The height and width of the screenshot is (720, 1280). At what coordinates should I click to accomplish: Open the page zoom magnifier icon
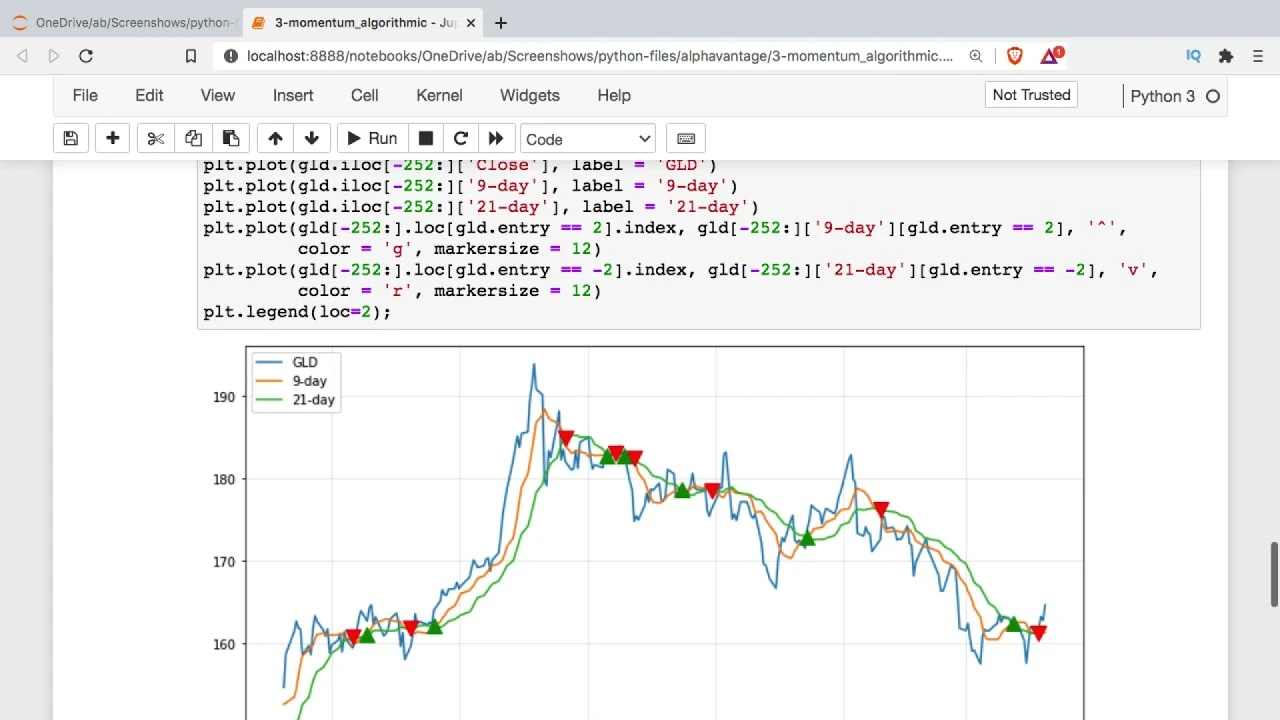click(x=976, y=56)
